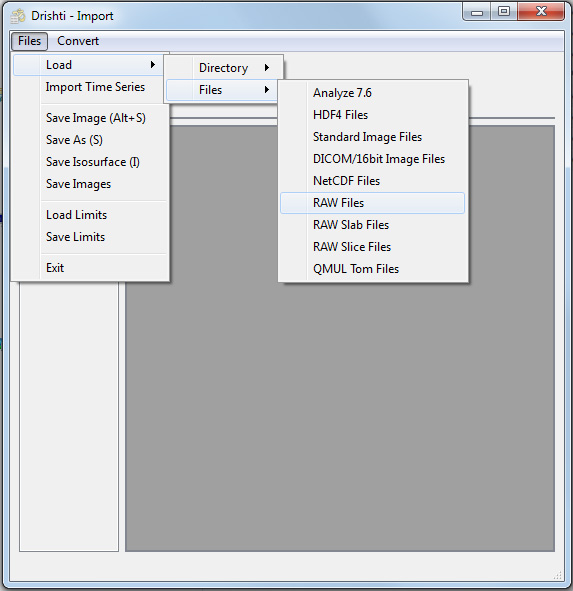The image size is (573, 591).
Task: Select Analyze 7.6 file type
Action: (x=342, y=93)
